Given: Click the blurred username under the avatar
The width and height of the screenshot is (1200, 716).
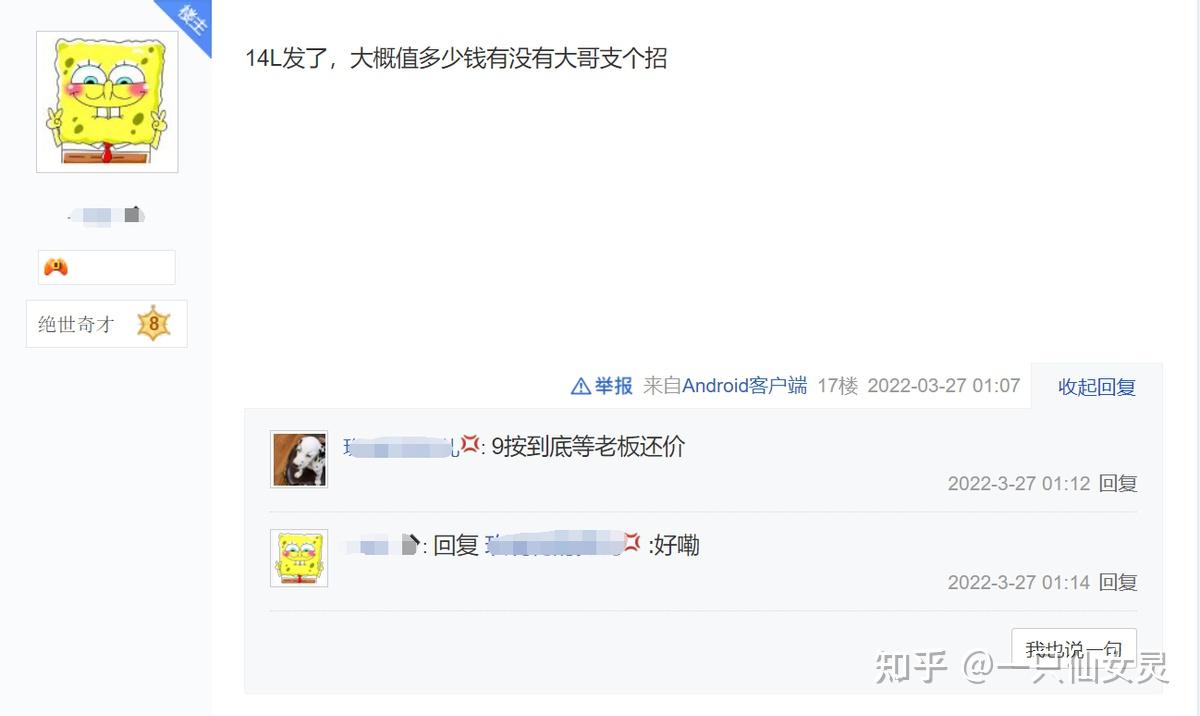Looking at the screenshot, I should point(106,214).
